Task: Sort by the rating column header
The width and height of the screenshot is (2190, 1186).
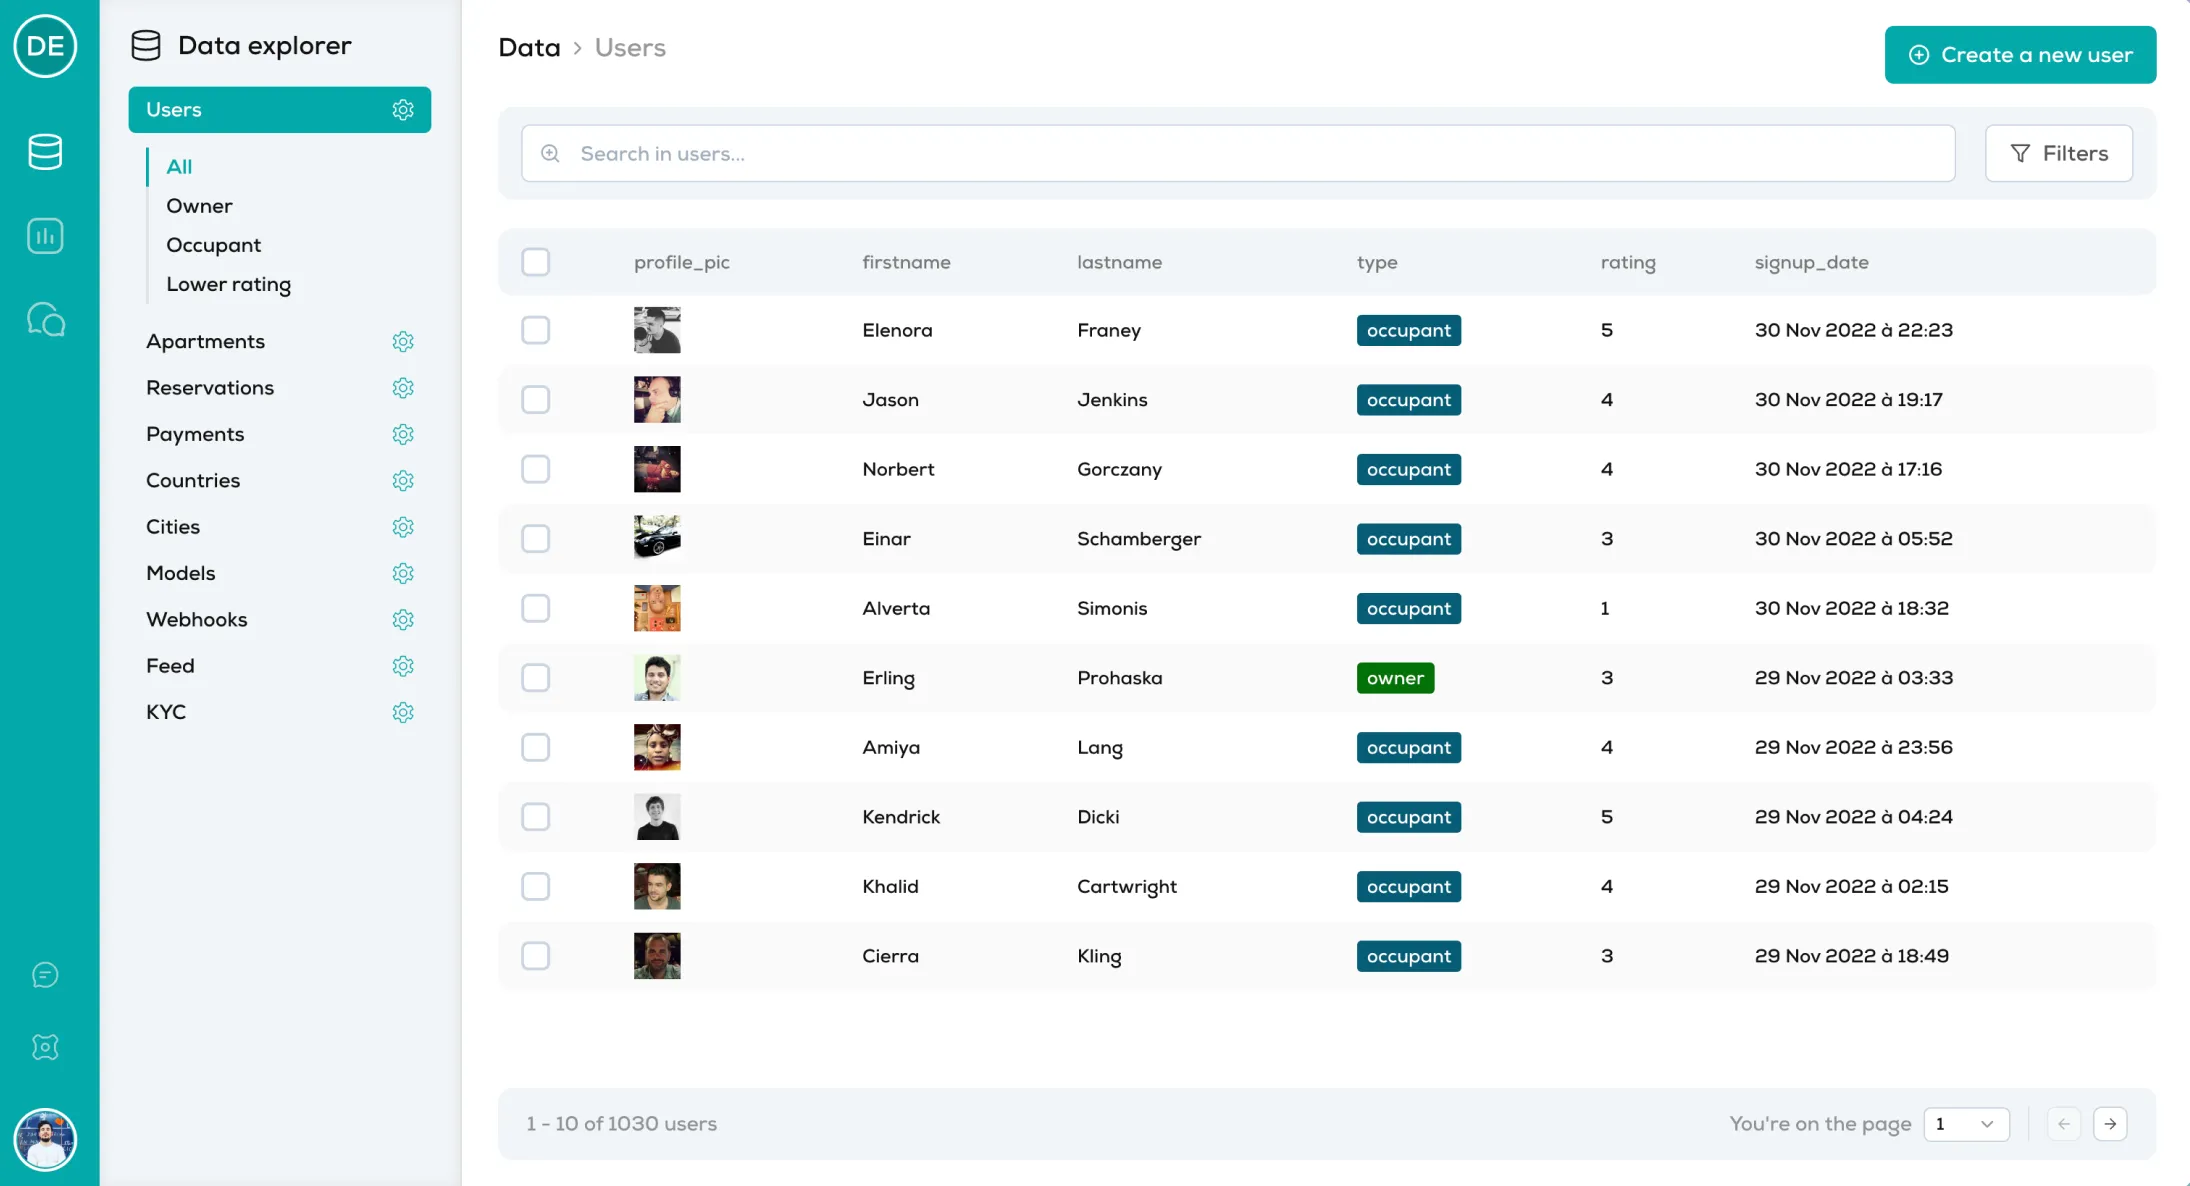Action: coord(1628,262)
